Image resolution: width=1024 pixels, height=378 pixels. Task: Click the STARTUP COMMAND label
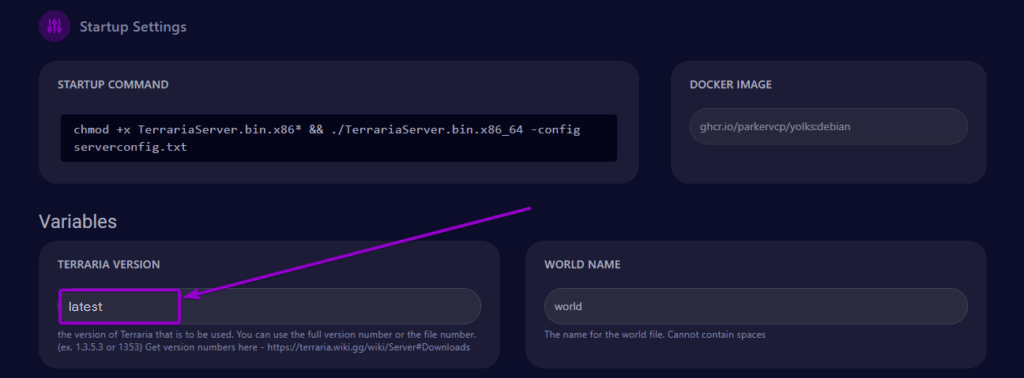[x=113, y=85]
